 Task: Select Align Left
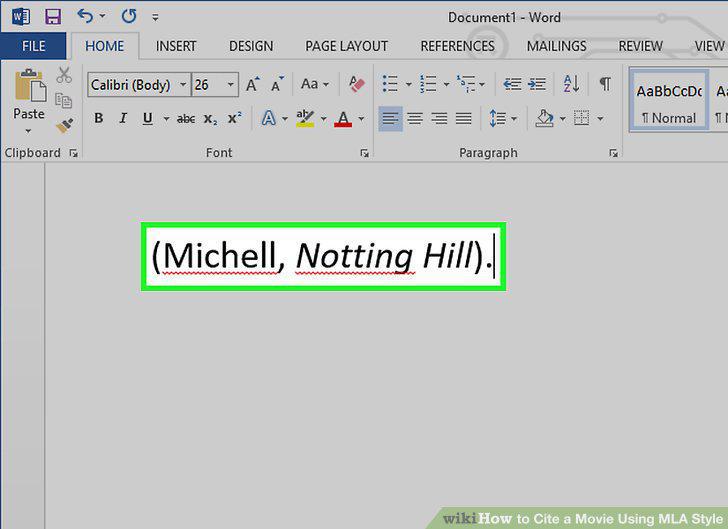390,119
